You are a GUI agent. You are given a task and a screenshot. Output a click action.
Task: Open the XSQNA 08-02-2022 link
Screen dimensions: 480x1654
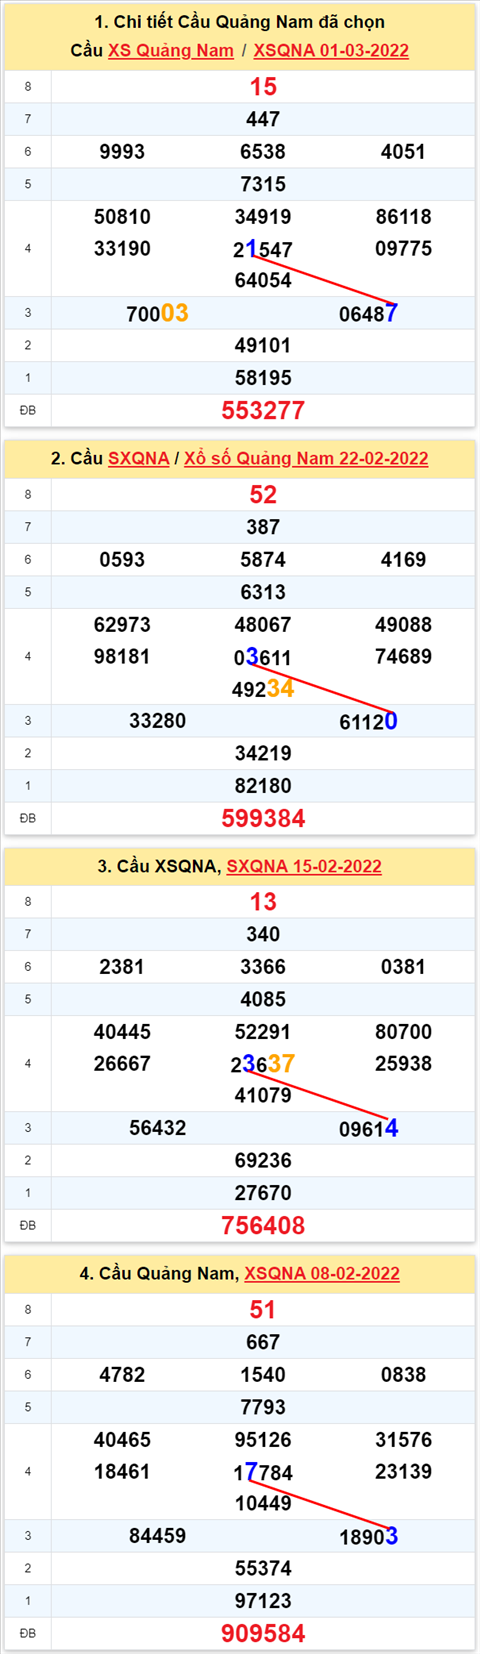coord(322,1274)
